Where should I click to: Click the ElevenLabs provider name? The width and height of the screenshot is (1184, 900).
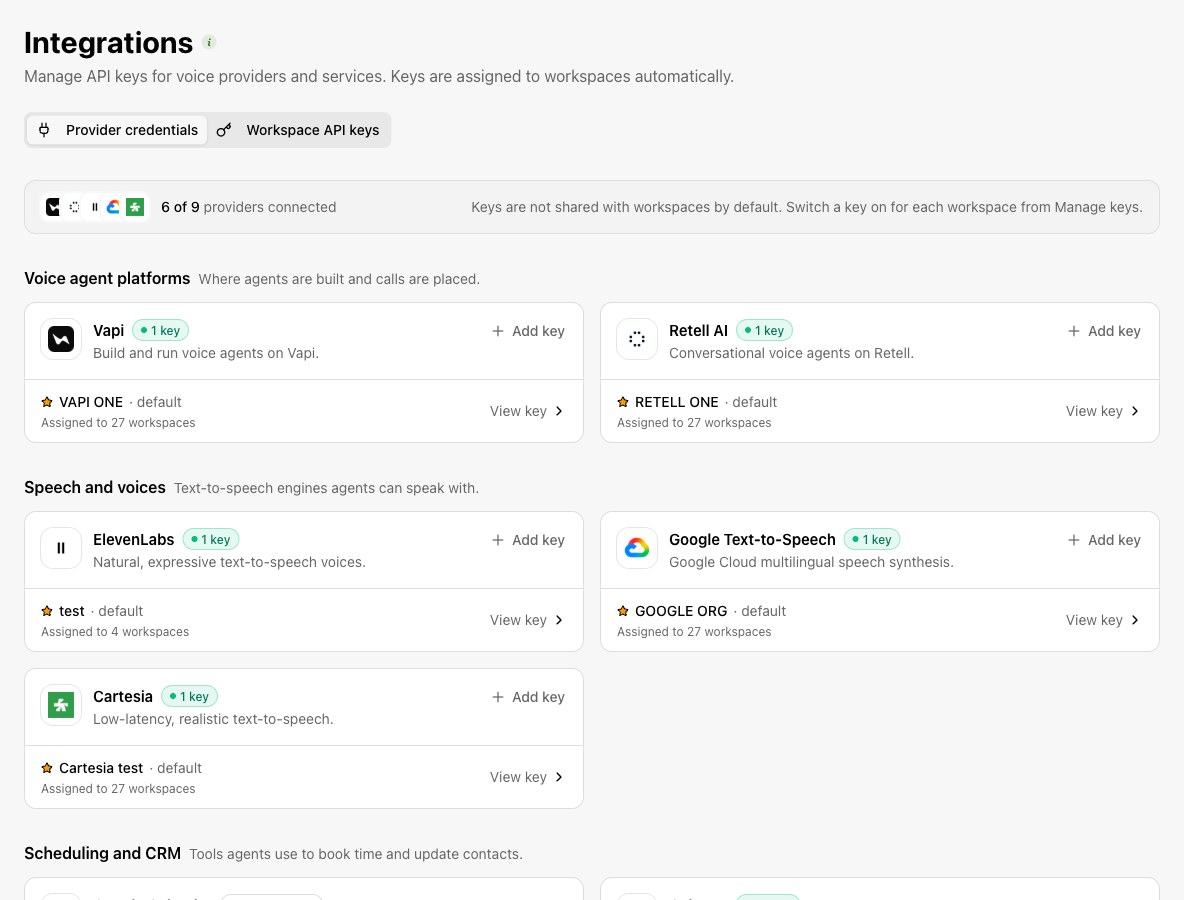tap(134, 539)
